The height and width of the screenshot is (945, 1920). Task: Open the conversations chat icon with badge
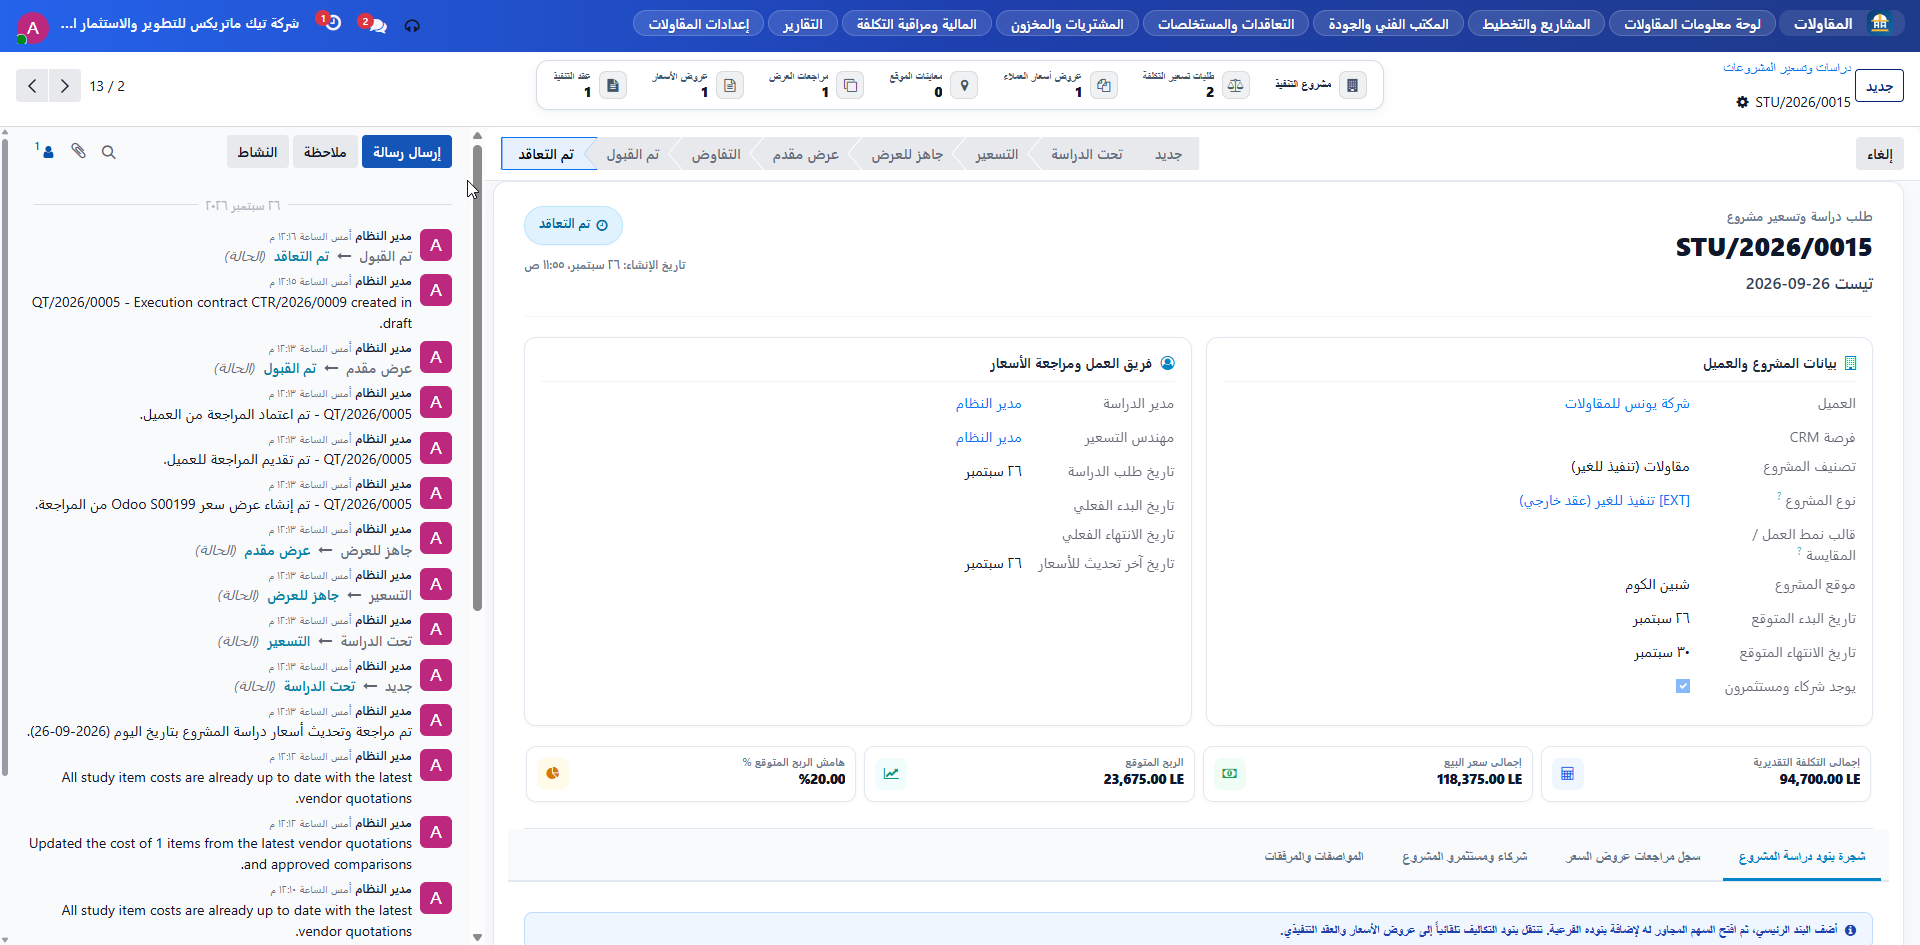click(x=377, y=24)
